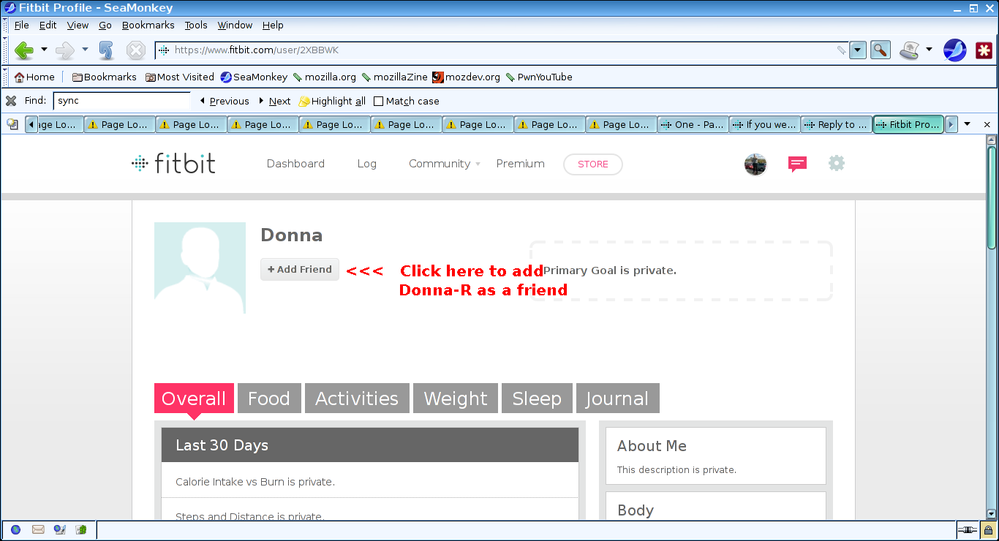Open Mail from the status bar
The image size is (999, 541).
(x=38, y=530)
